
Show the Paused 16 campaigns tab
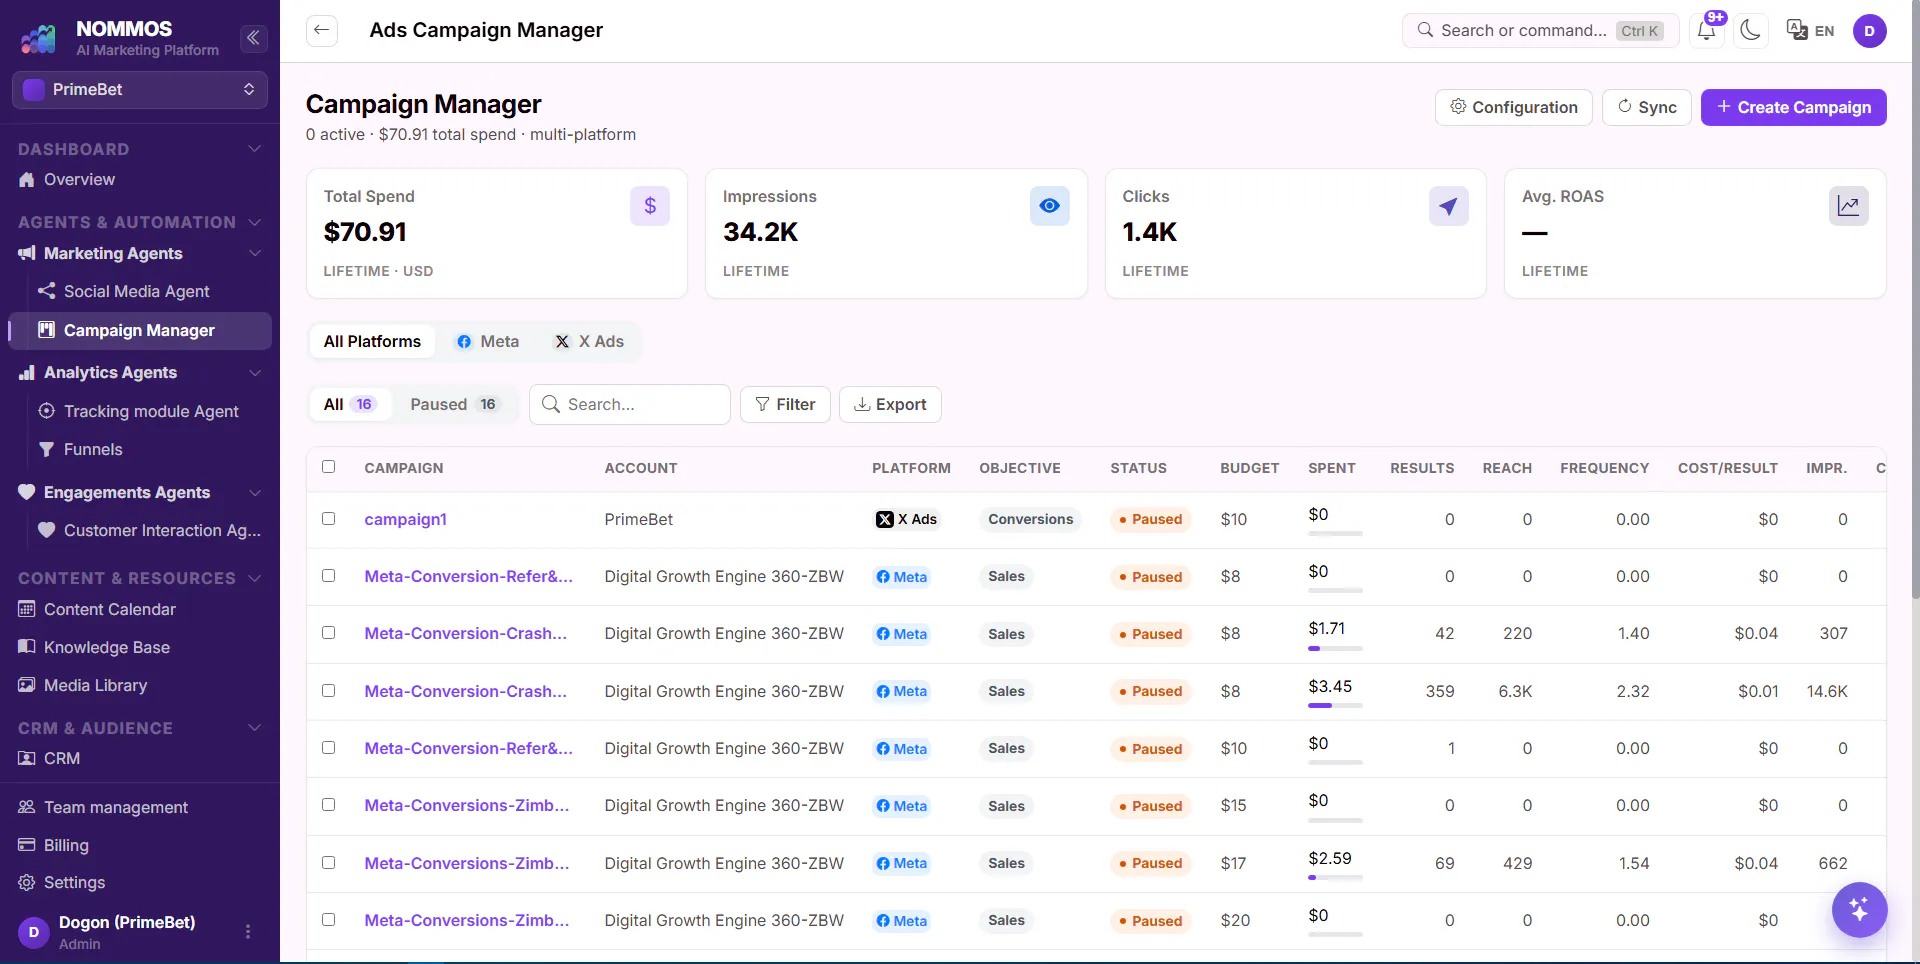[x=453, y=404]
